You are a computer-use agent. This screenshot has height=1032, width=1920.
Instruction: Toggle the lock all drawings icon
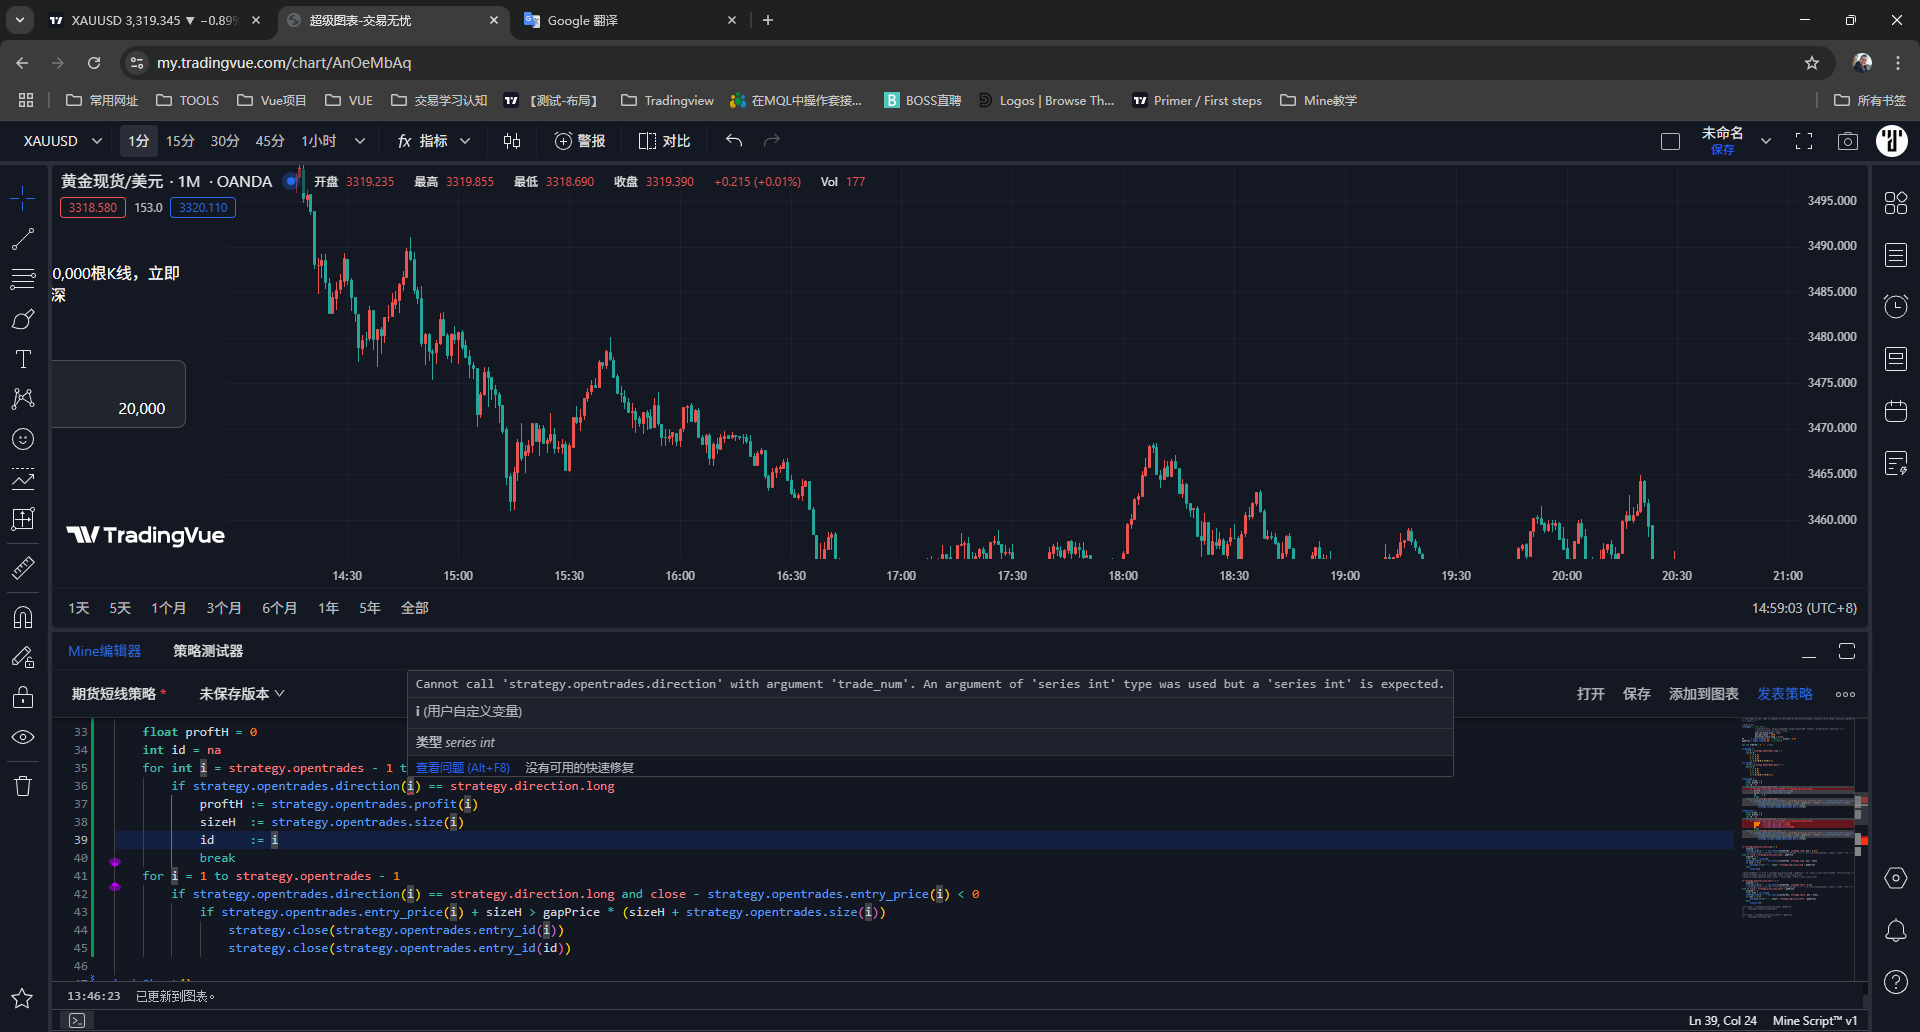tap(22, 697)
